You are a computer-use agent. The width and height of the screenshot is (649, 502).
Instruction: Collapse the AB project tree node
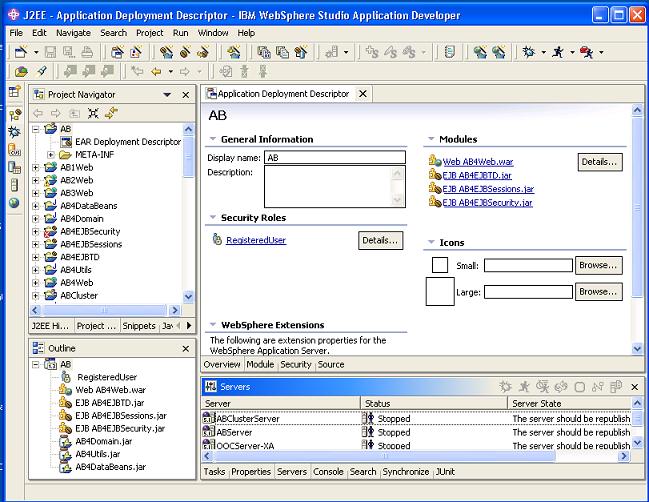coord(36,129)
